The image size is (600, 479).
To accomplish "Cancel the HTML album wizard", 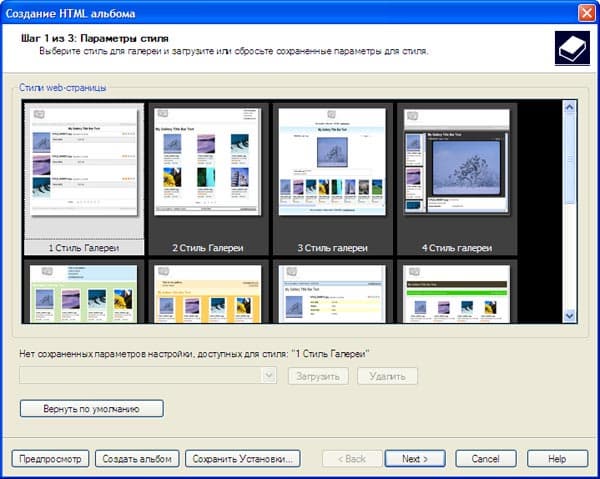I will [x=486, y=459].
